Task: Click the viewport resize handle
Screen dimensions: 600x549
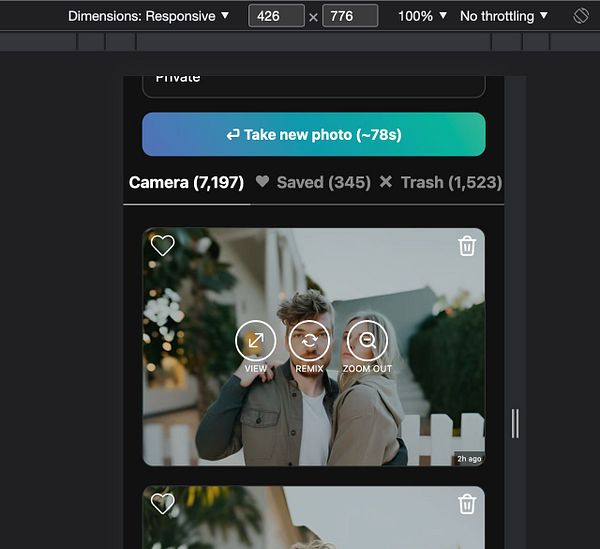Action: pos(515,423)
